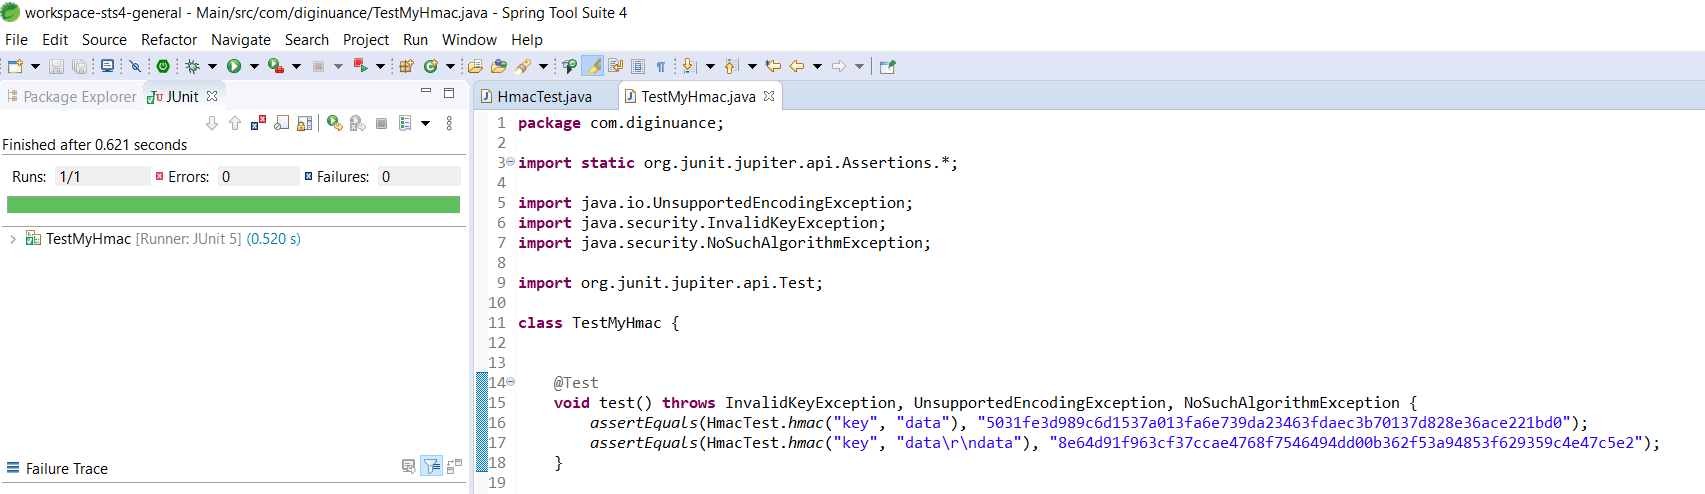The height and width of the screenshot is (494, 1705).
Task: Open the green Boot Dashboard icon
Action: pyautogui.click(x=163, y=66)
